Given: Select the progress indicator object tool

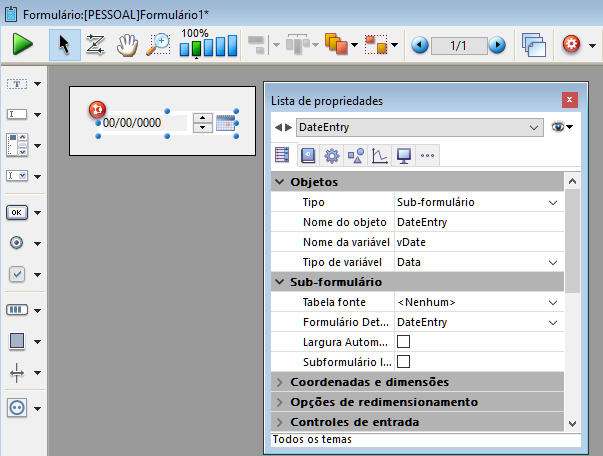Looking at the screenshot, I should (17, 309).
